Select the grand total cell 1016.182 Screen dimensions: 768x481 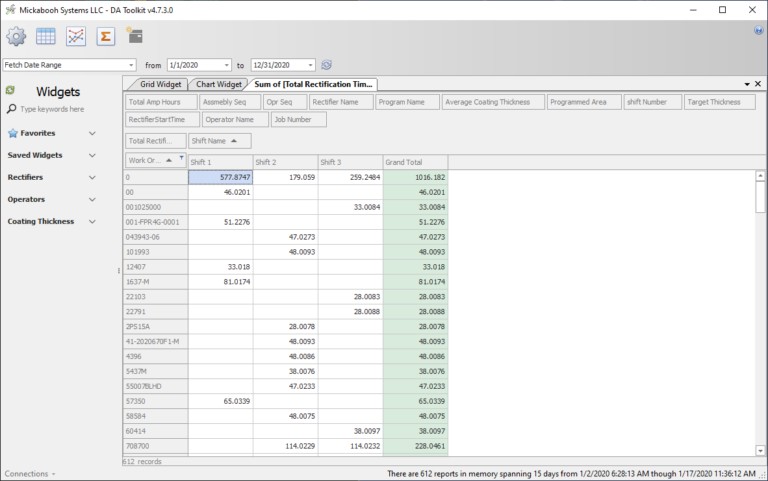415,177
